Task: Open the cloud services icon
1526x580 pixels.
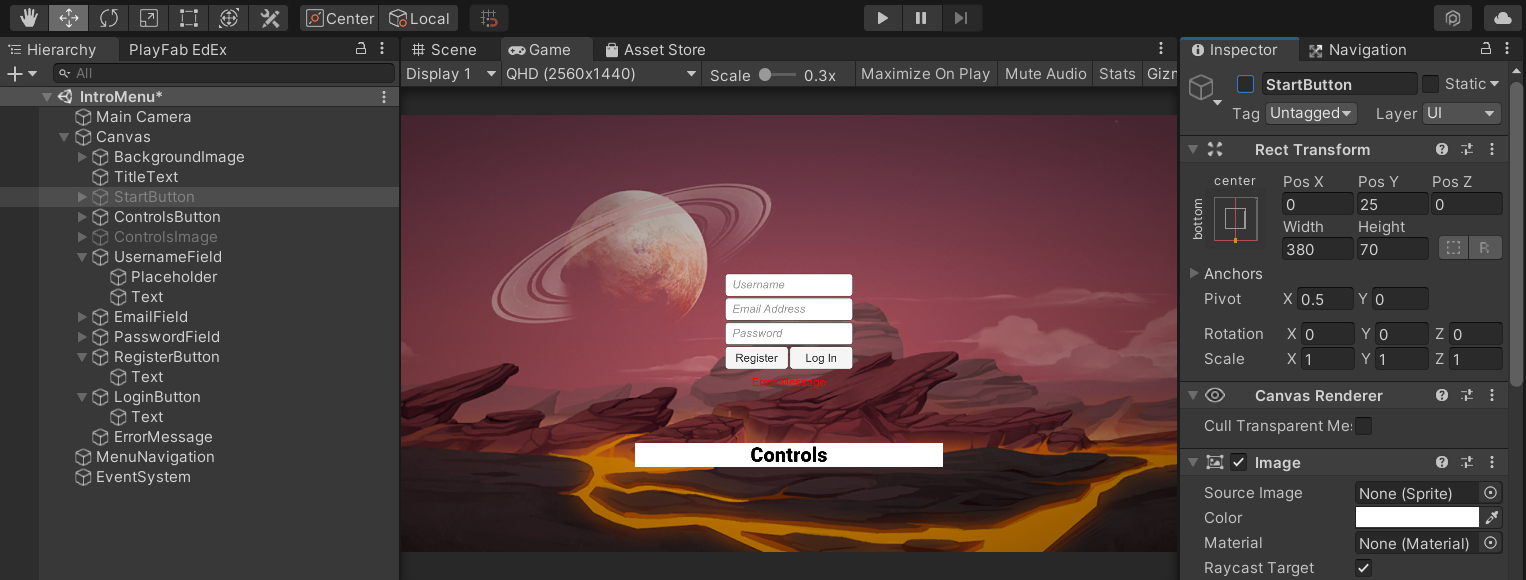Action: tap(1502, 18)
